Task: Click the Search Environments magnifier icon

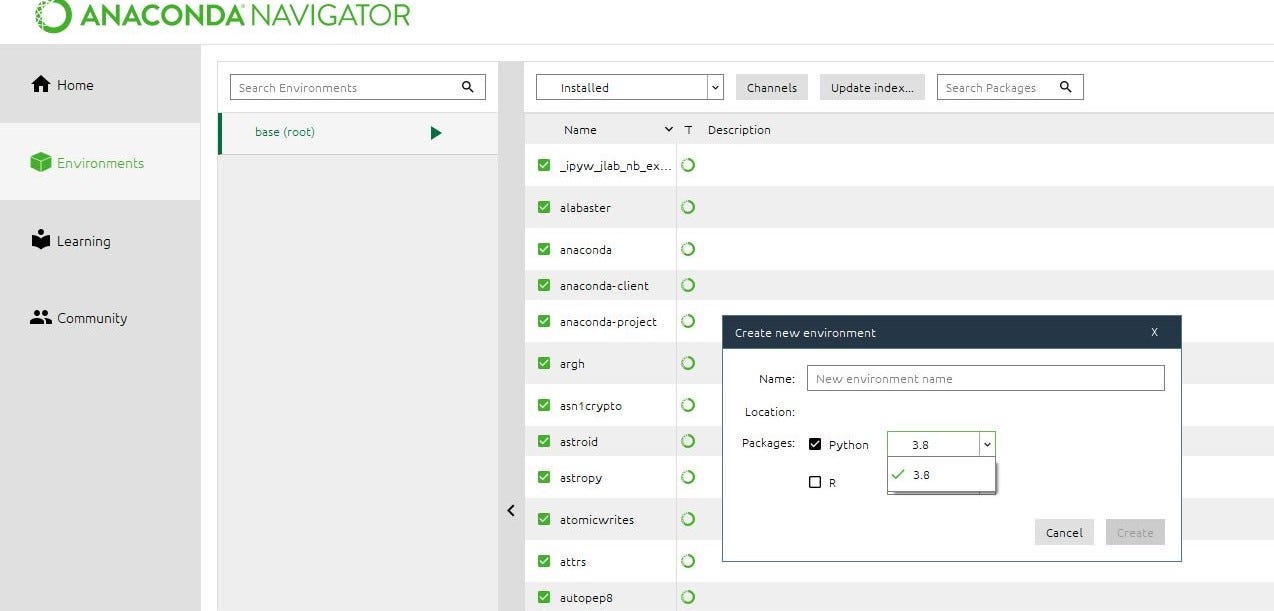Action: pos(468,87)
